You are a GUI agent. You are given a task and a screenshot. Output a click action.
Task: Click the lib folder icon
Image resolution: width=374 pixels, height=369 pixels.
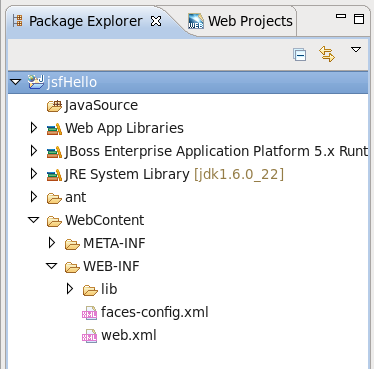(90, 290)
